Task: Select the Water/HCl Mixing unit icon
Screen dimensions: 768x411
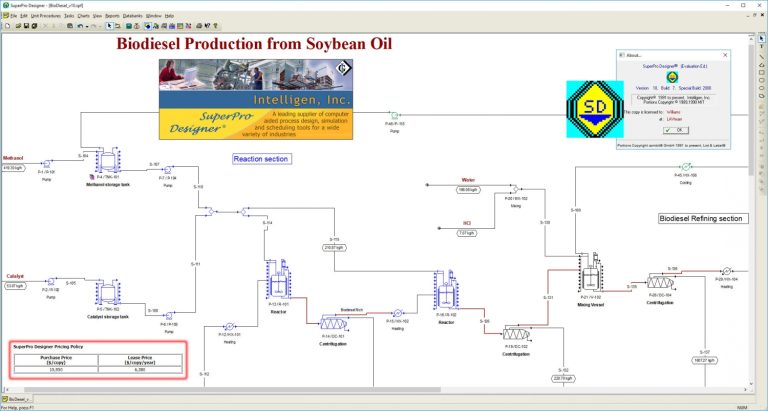Action: click(x=515, y=189)
